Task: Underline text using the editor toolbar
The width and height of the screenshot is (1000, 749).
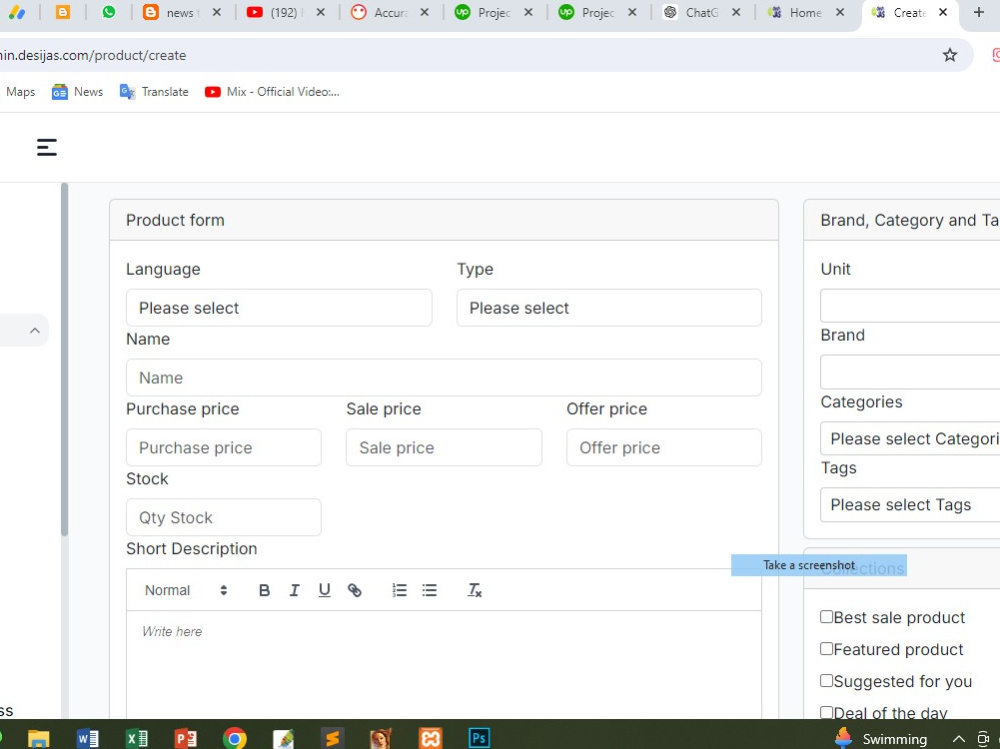Action: point(324,589)
